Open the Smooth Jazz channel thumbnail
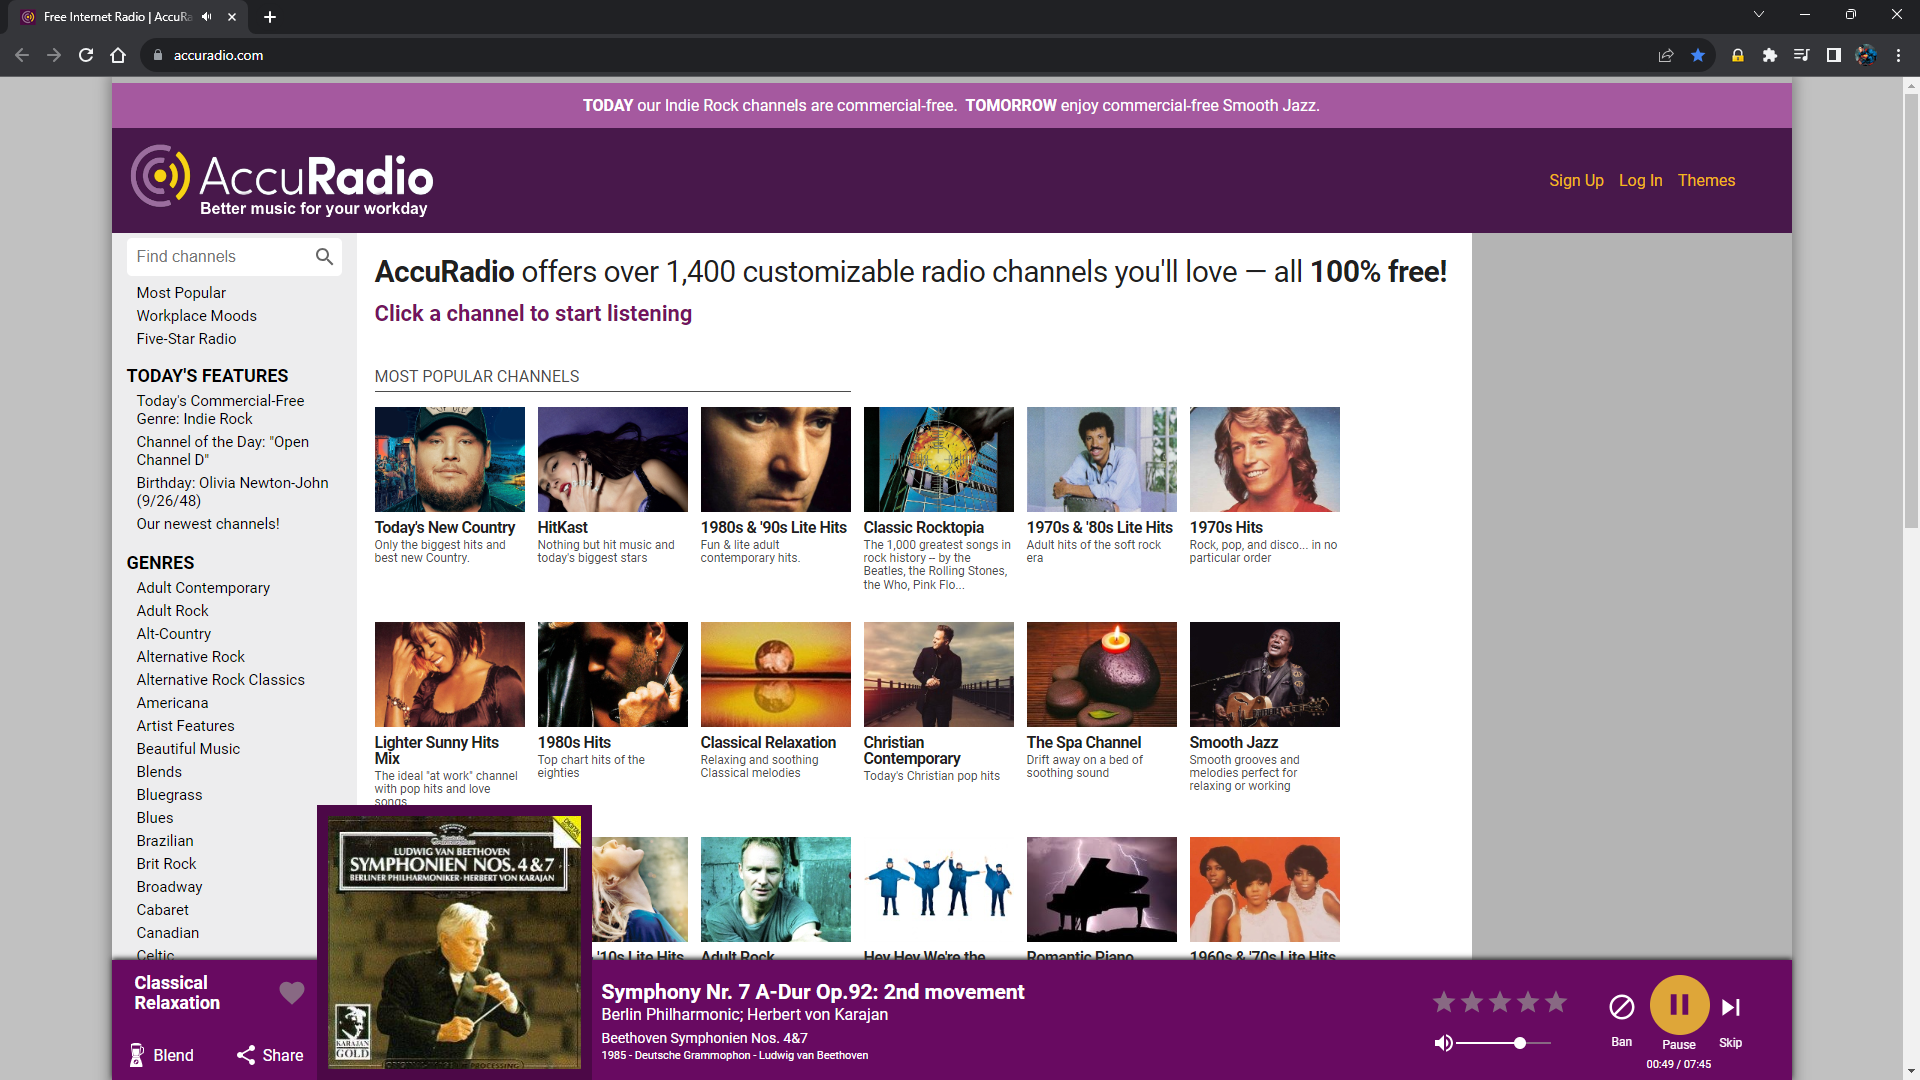The width and height of the screenshot is (1920, 1080). click(1264, 674)
